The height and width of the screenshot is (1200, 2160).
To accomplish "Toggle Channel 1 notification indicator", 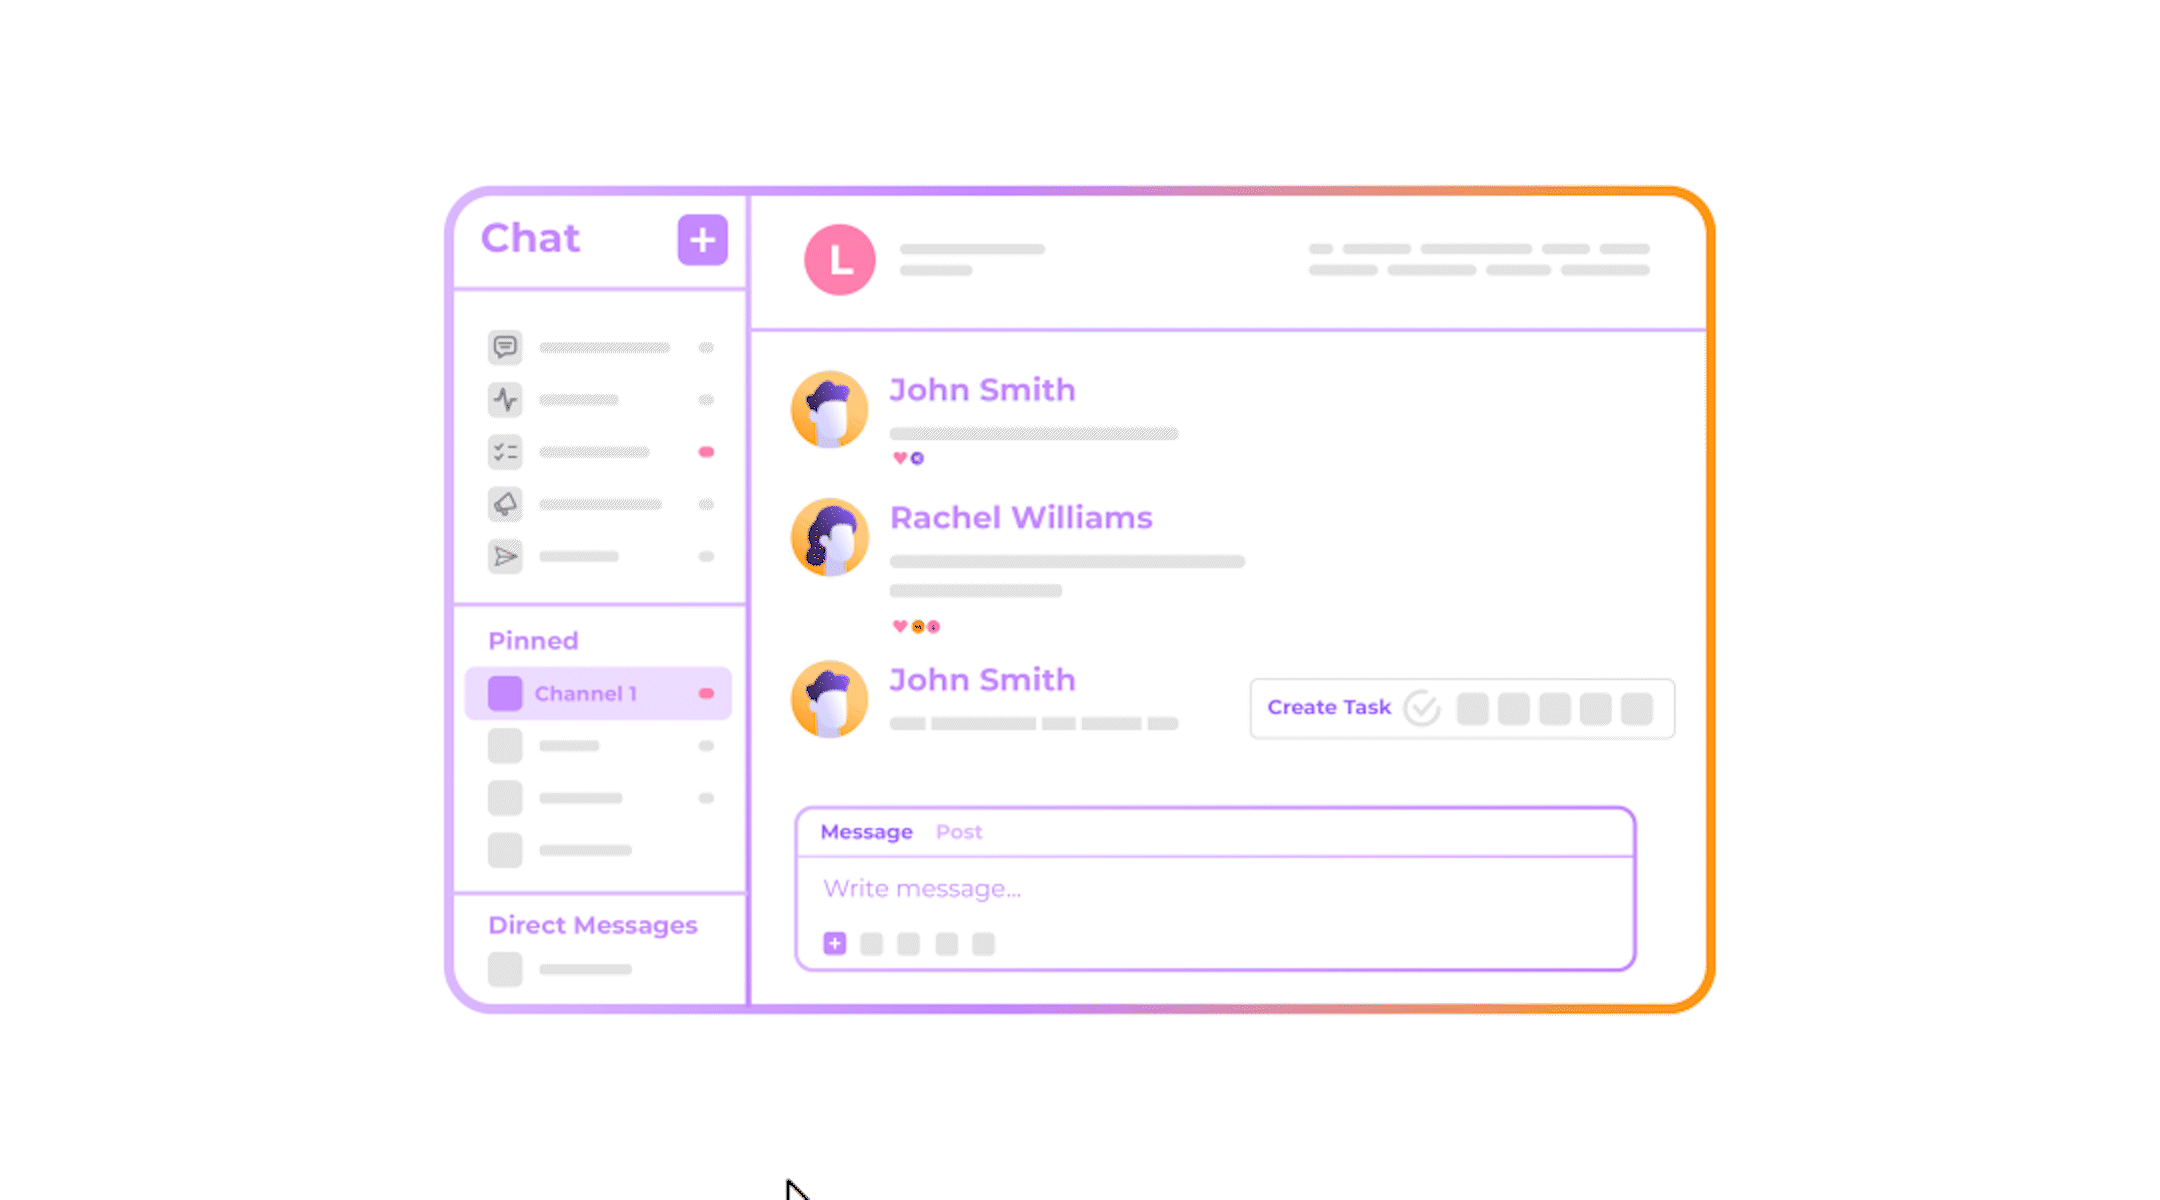I will click(x=706, y=692).
